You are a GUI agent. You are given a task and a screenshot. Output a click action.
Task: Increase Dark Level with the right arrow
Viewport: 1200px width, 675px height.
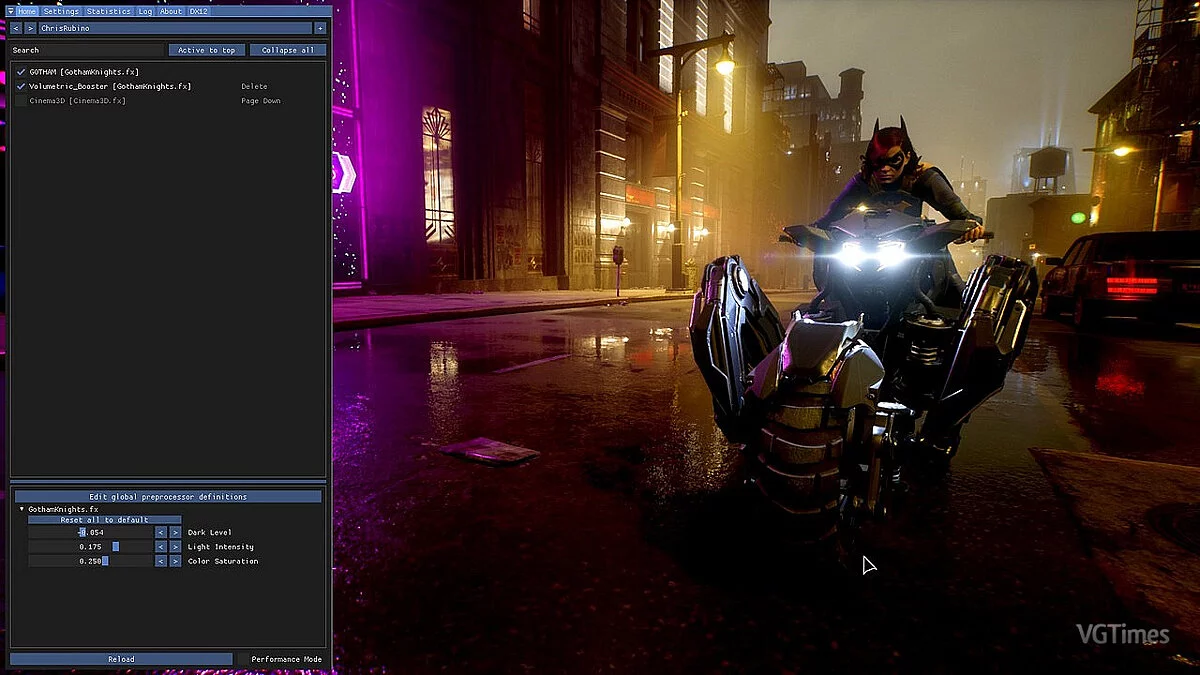click(x=175, y=533)
